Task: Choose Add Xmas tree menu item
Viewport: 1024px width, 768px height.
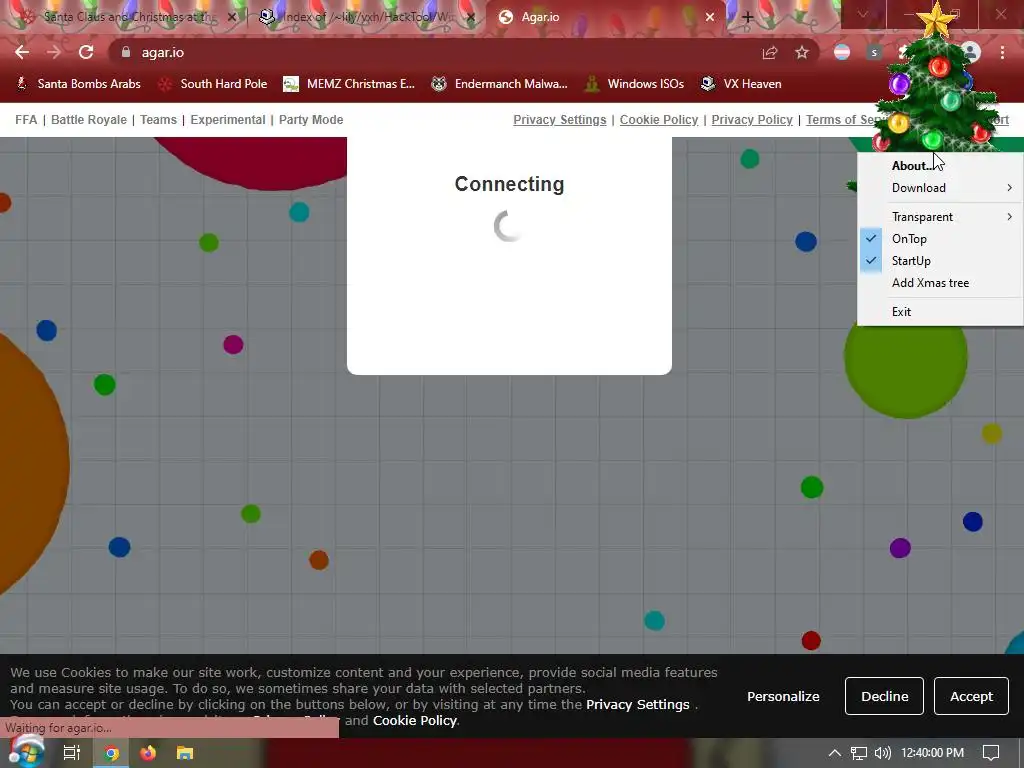Action: point(940,283)
